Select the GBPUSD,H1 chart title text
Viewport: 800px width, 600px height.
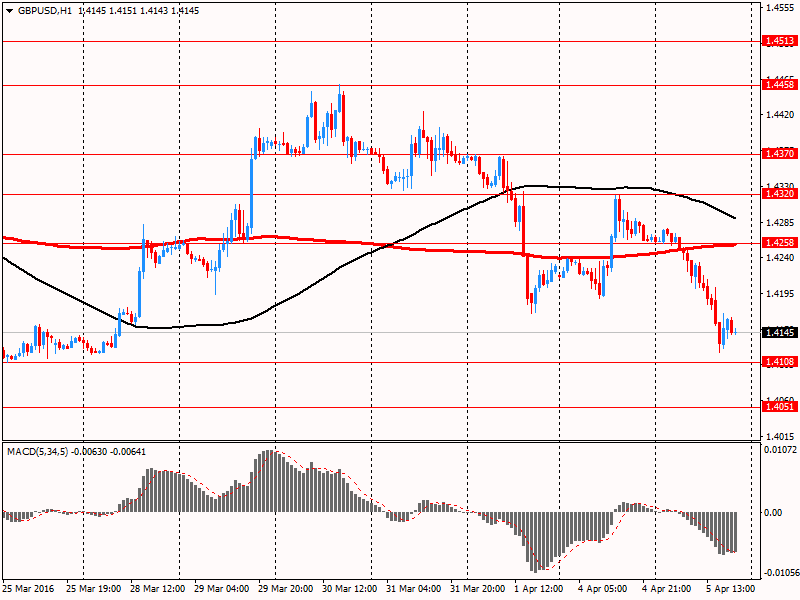coord(44,11)
